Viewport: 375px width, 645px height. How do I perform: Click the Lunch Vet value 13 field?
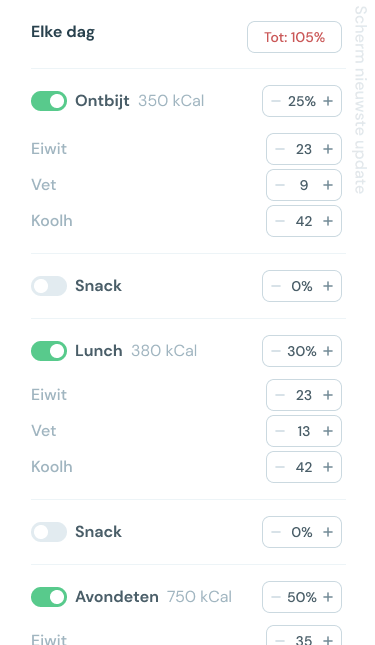coord(304,431)
